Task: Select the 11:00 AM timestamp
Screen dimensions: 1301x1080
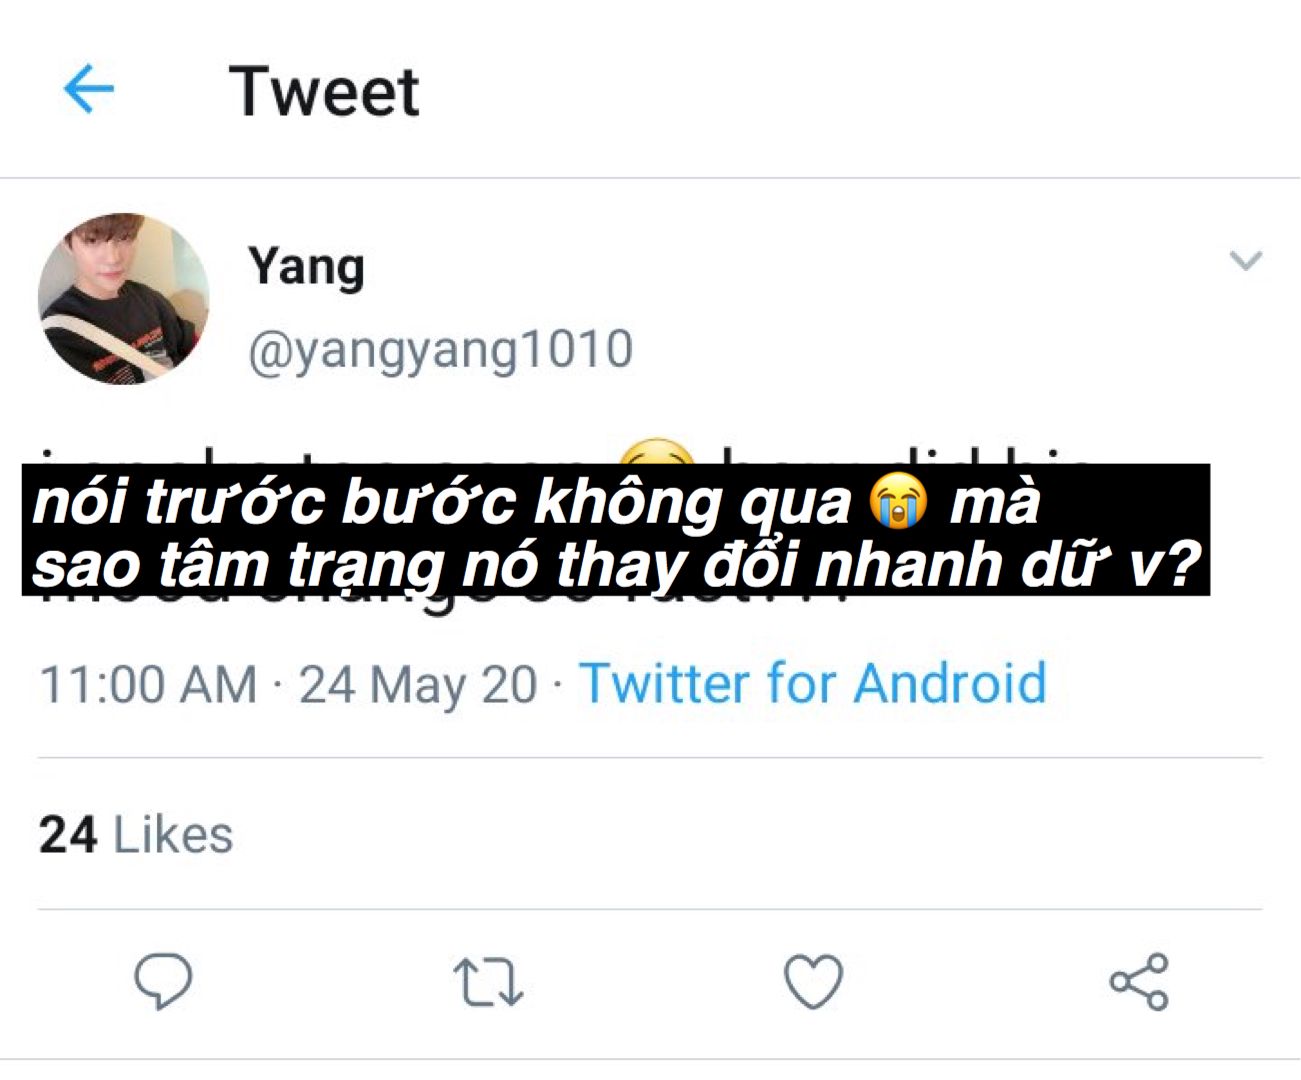Action: (x=148, y=685)
